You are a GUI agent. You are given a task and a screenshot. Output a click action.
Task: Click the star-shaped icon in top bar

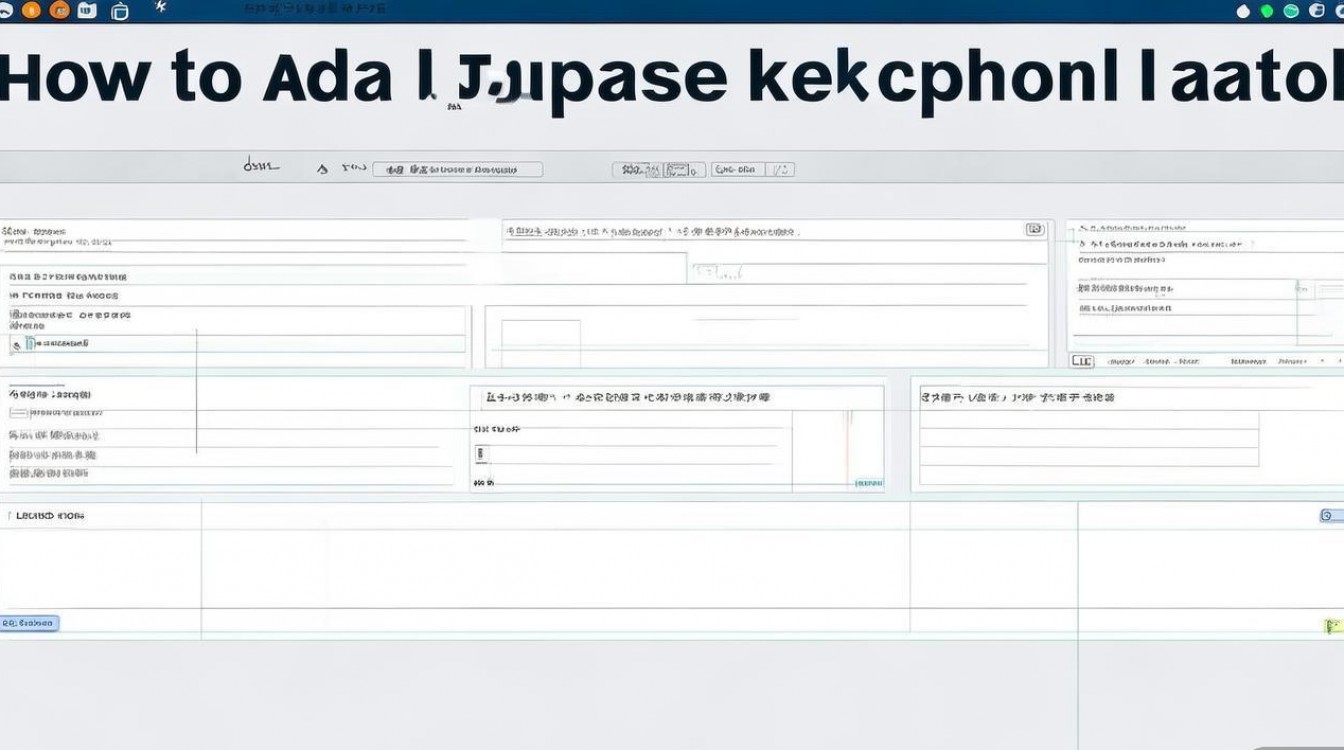point(161,8)
